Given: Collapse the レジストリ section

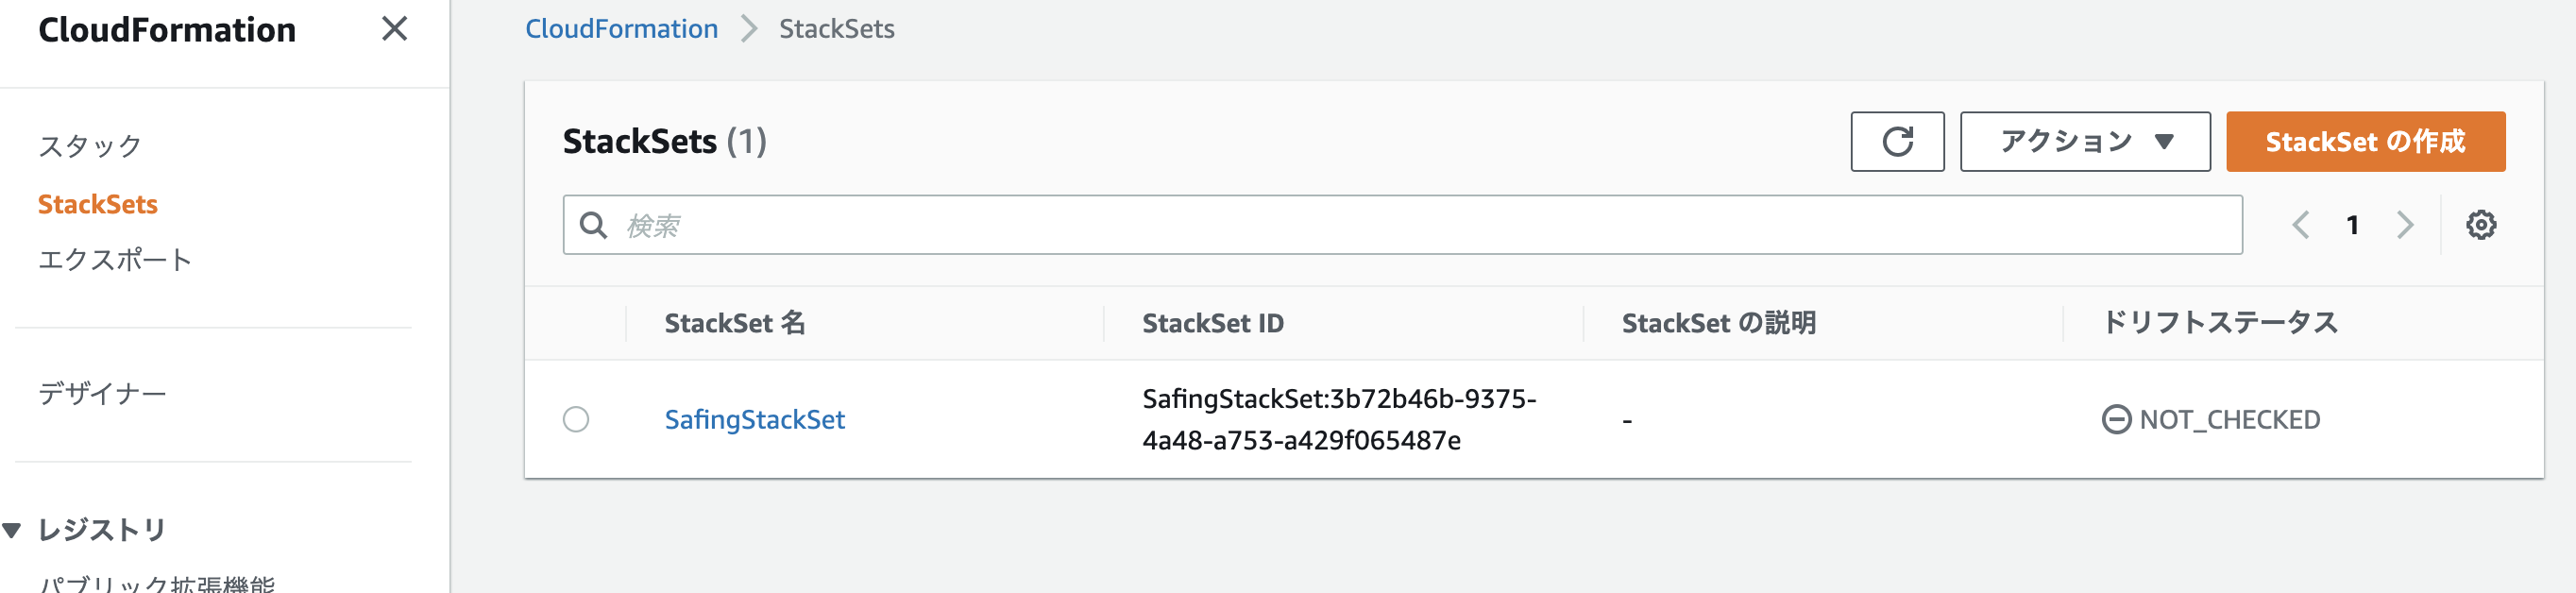Looking at the screenshot, I should 12,530.
